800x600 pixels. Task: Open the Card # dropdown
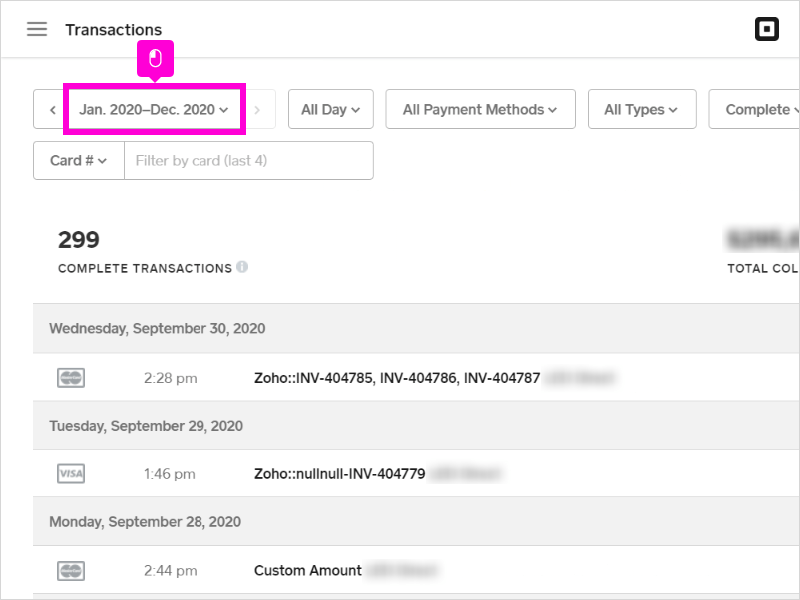tap(78, 160)
